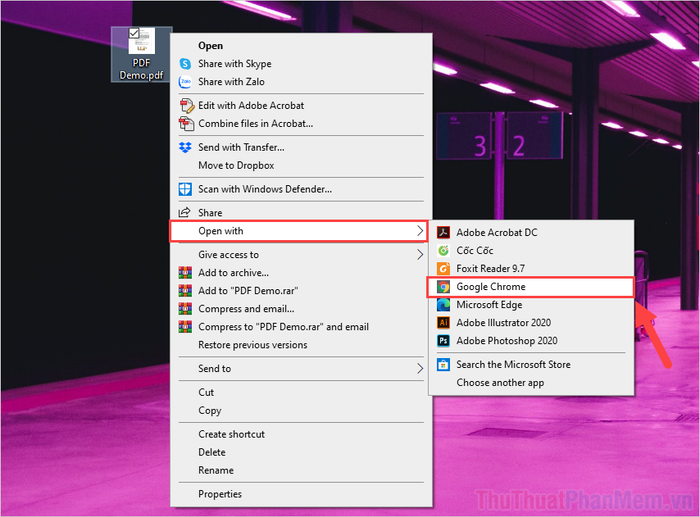This screenshot has width=700, height=517.
Task: Click the Google Chrome icon in submenu
Action: click(443, 287)
